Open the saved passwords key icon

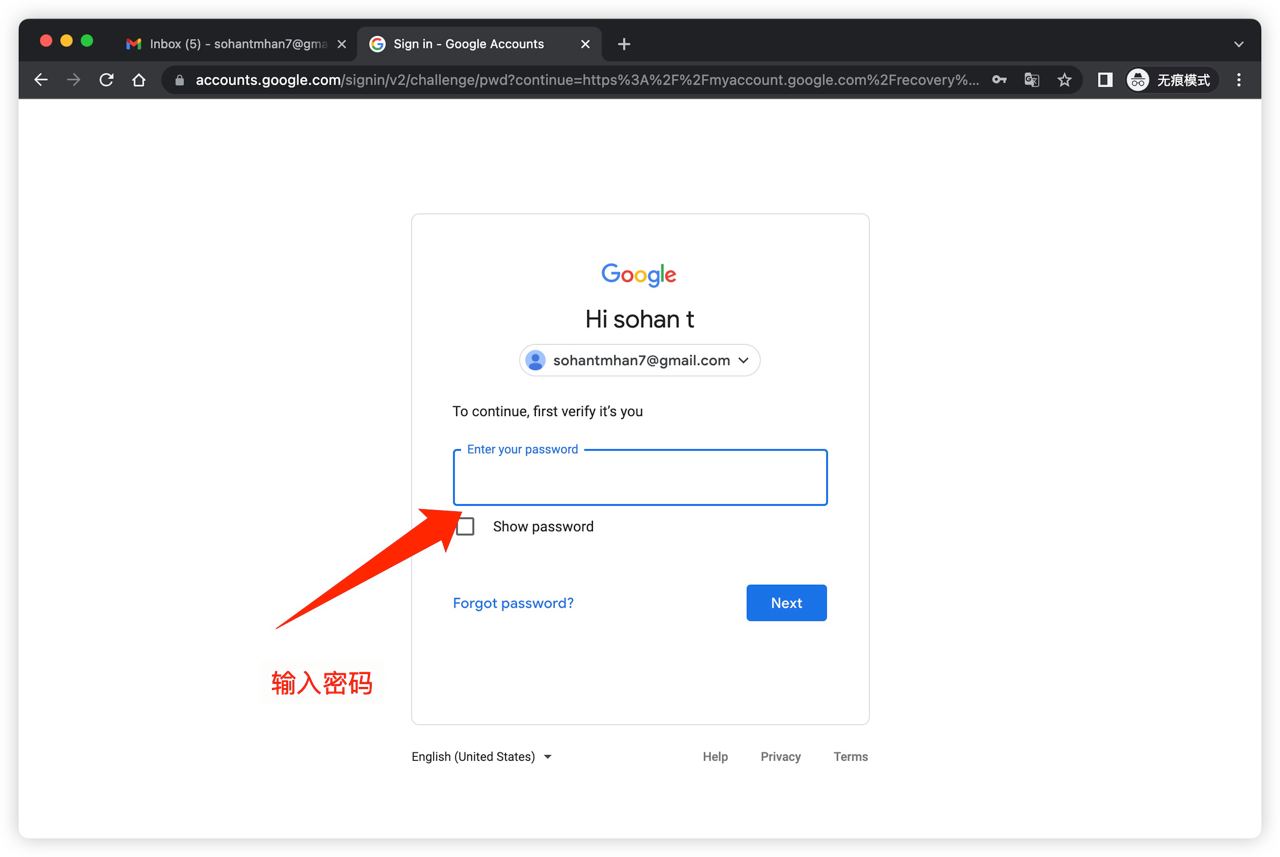point(999,80)
